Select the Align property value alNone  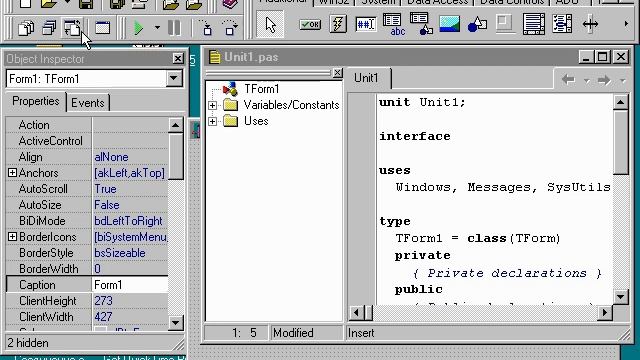(130, 157)
